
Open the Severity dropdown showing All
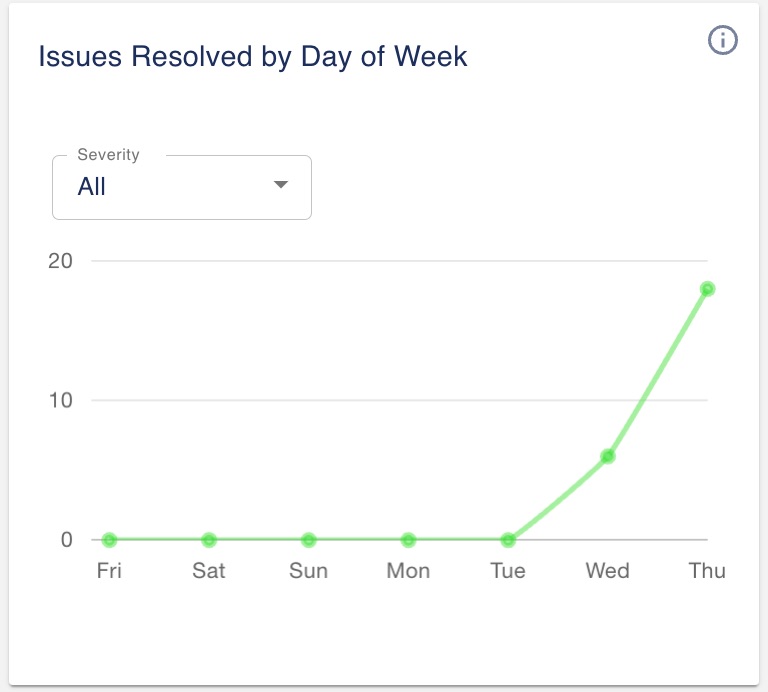(x=181, y=187)
